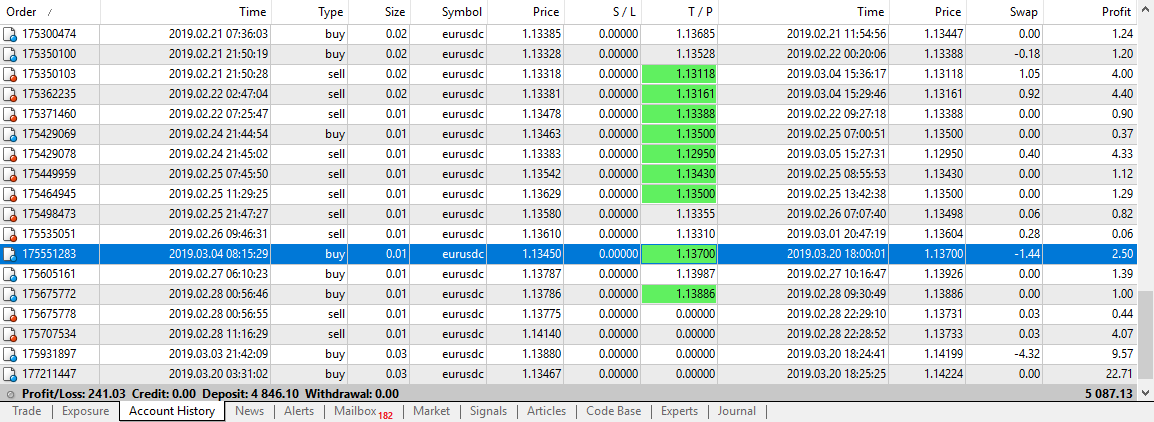Click the buy order icon for 177211447
The image size is (1154, 422).
(x=10, y=373)
